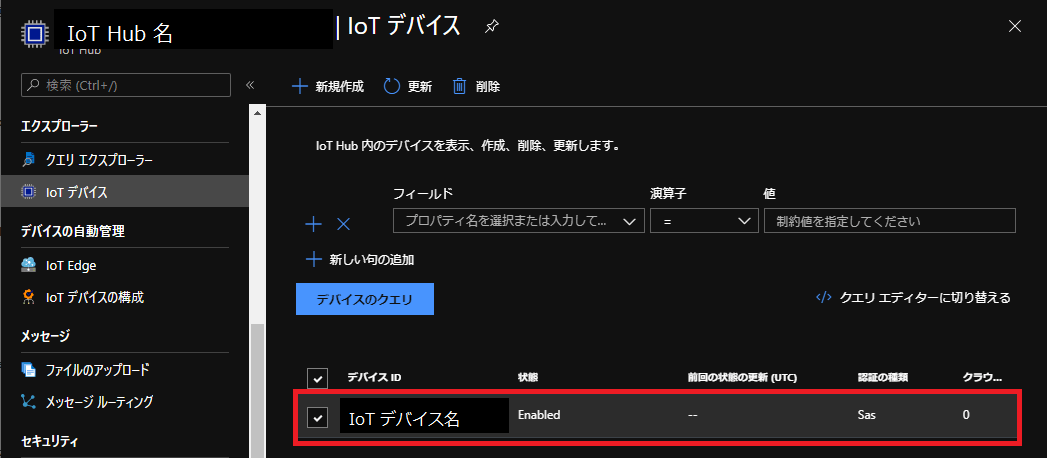The image size is (1047, 458).
Task: Click the IoT device configuration icon
Action: tap(29, 298)
